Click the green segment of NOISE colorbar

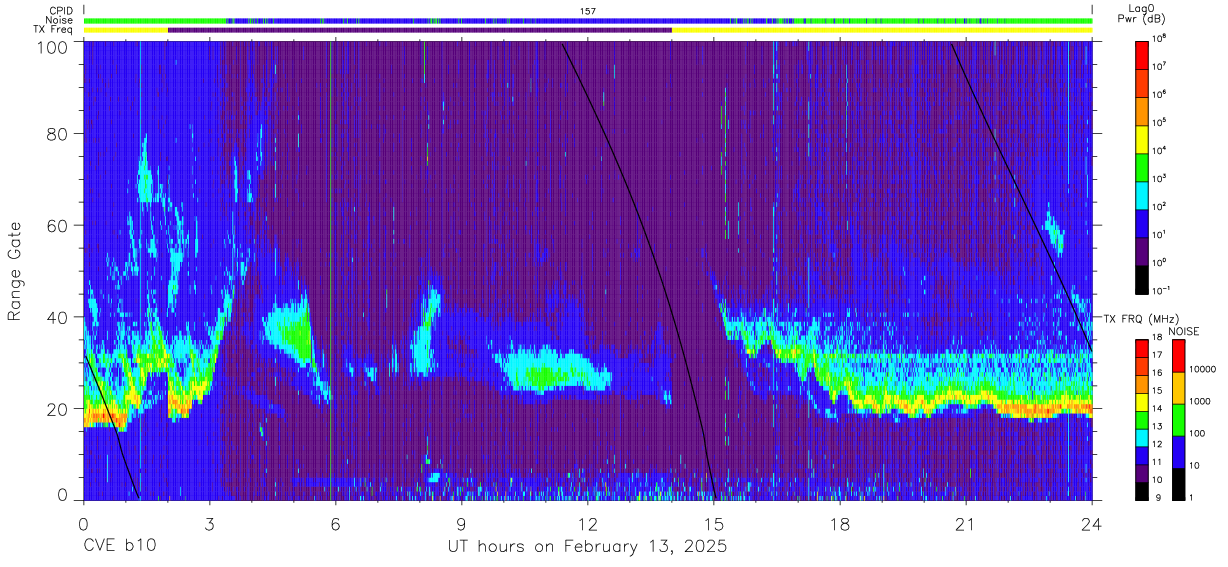click(1177, 419)
